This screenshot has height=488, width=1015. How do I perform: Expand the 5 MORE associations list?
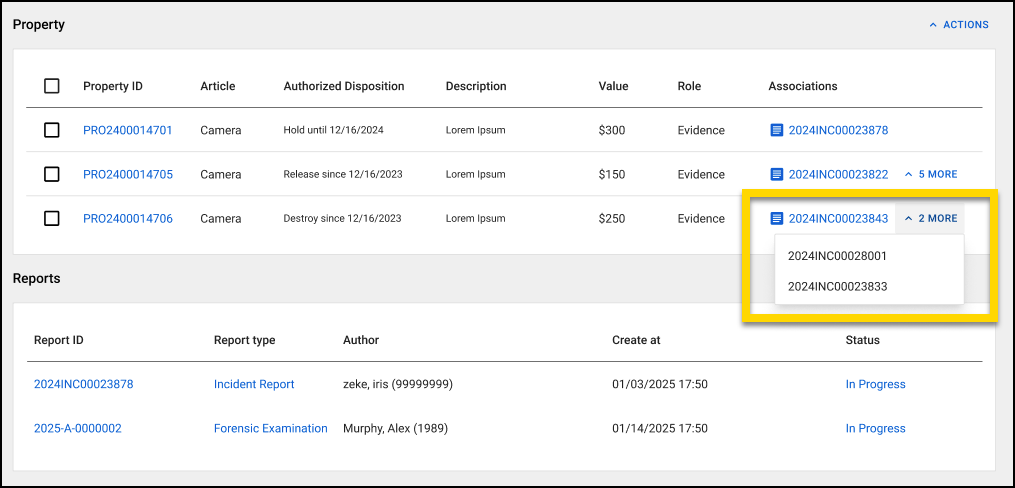pyautogui.click(x=931, y=174)
